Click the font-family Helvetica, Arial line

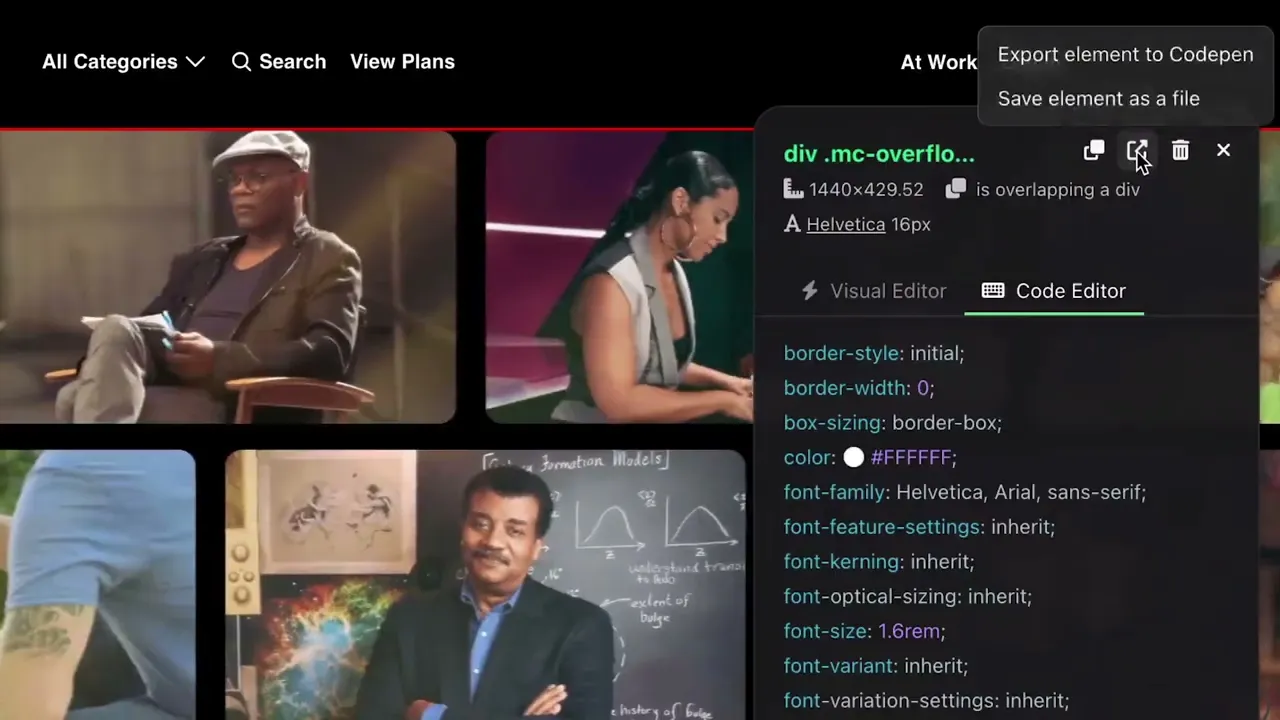(965, 492)
